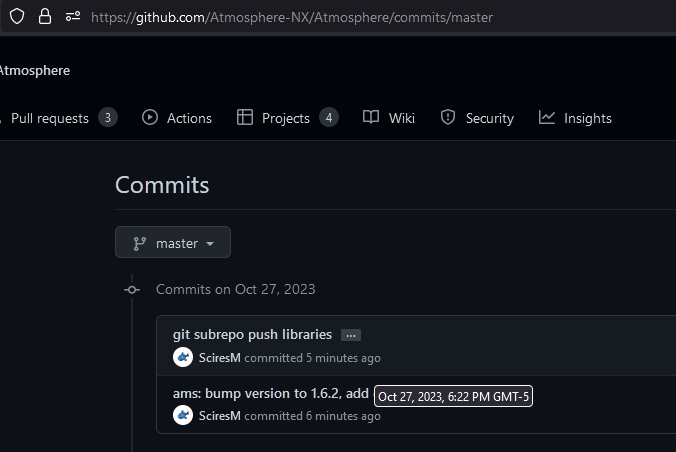
Task: Open the 'git subrepo push libraries' commit
Action: (253, 335)
